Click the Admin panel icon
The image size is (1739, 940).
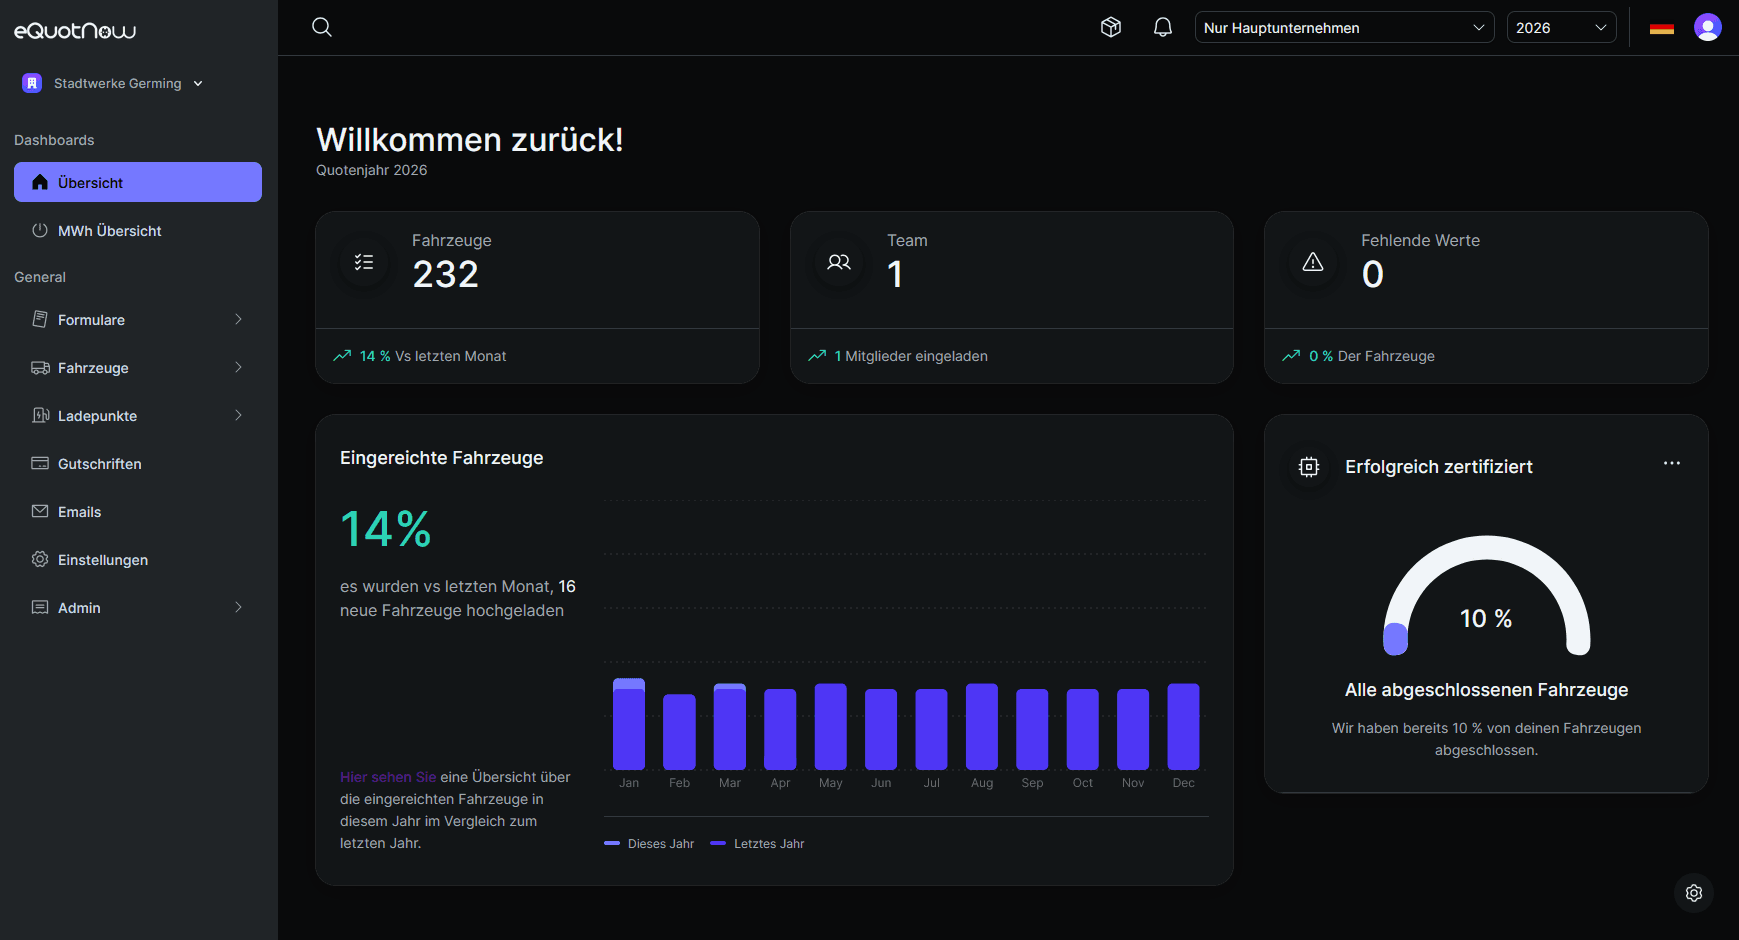40,607
